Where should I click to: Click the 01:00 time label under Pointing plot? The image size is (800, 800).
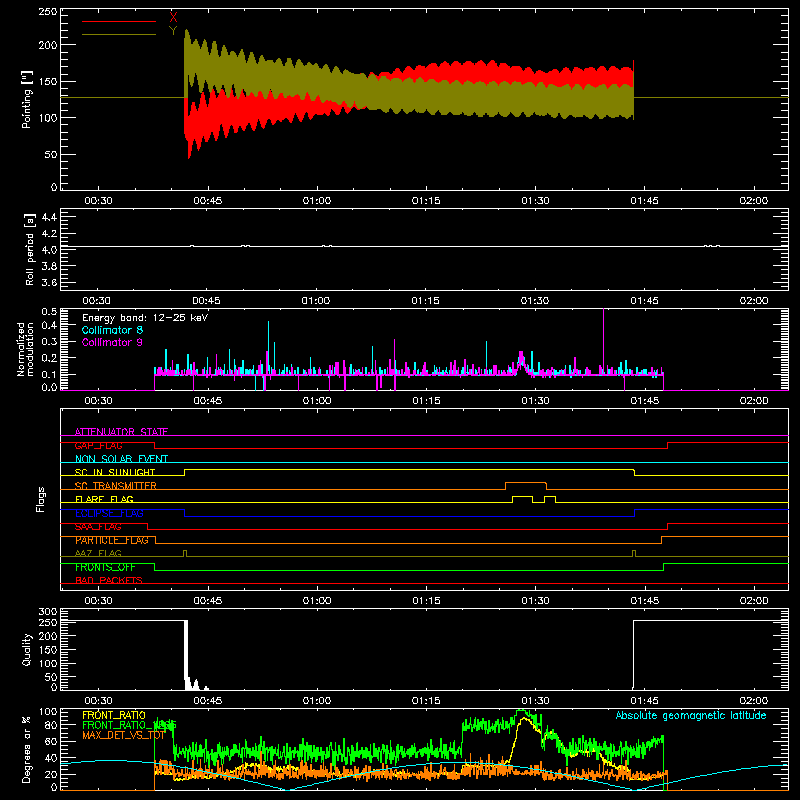(317, 201)
